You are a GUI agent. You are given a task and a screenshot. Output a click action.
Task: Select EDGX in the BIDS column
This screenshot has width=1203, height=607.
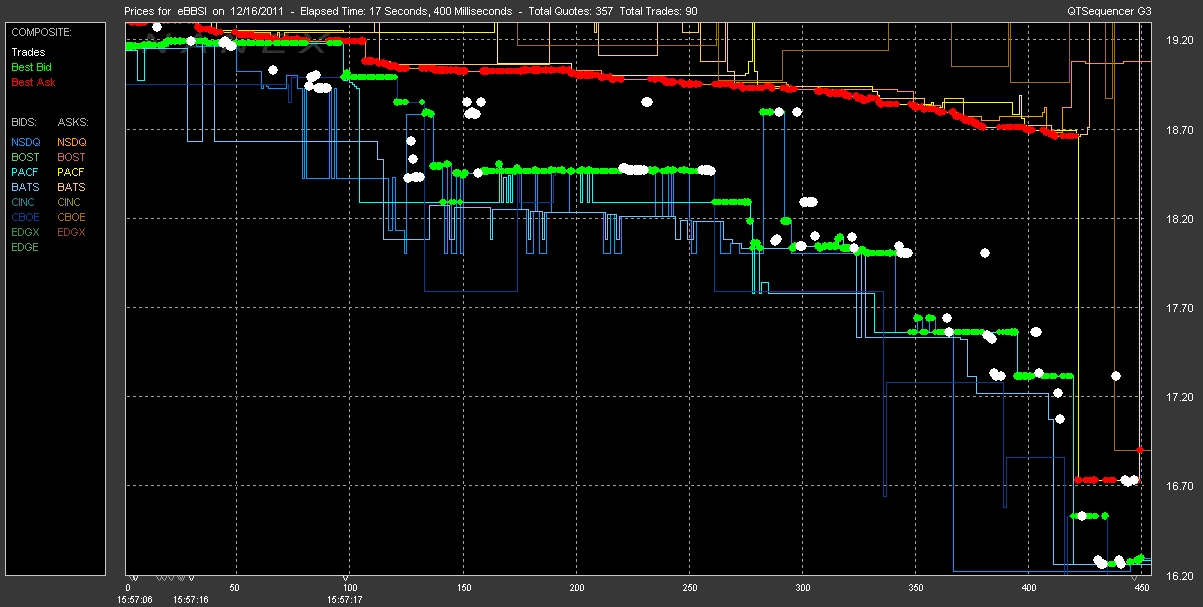coord(26,232)
